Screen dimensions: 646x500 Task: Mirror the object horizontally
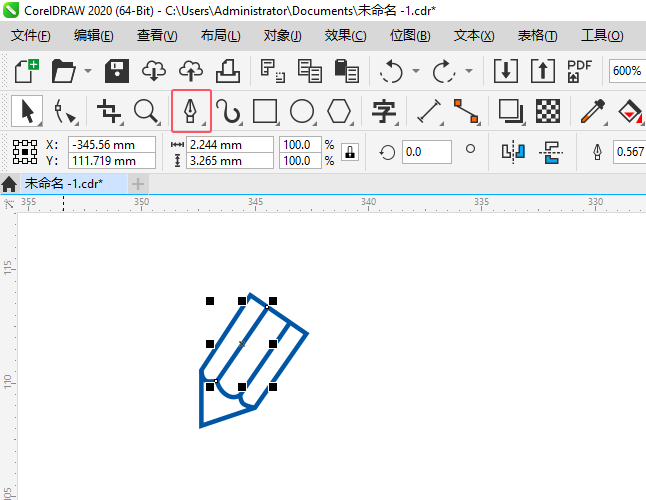tap(513, 152)
